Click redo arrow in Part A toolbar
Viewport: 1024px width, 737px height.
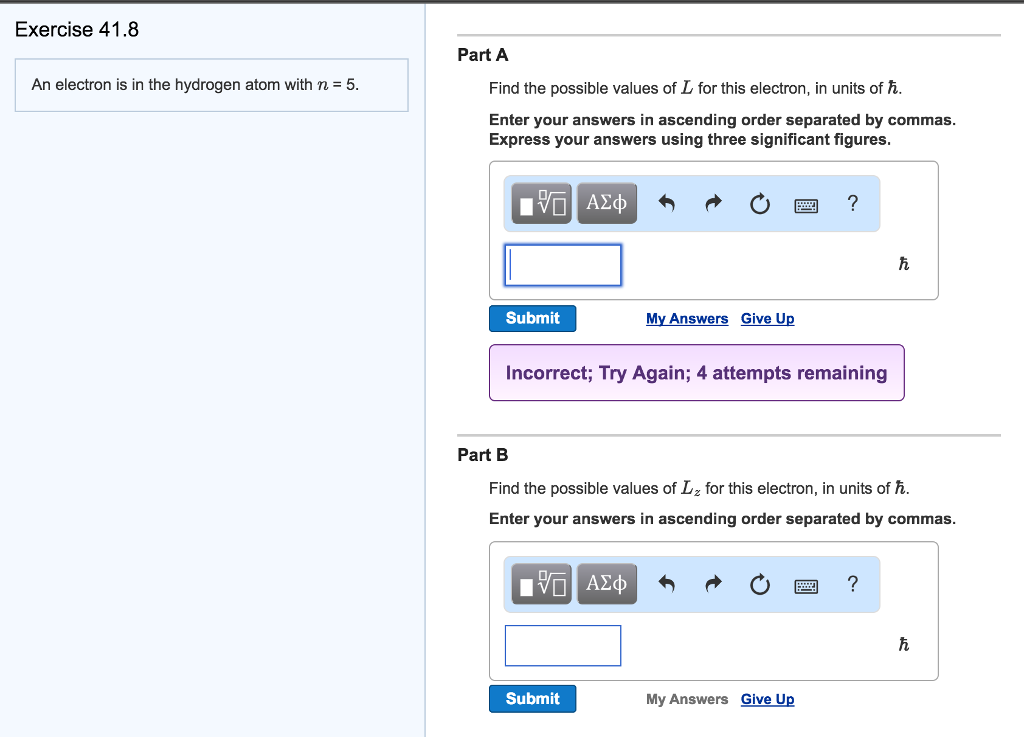(x=713, y=204)
